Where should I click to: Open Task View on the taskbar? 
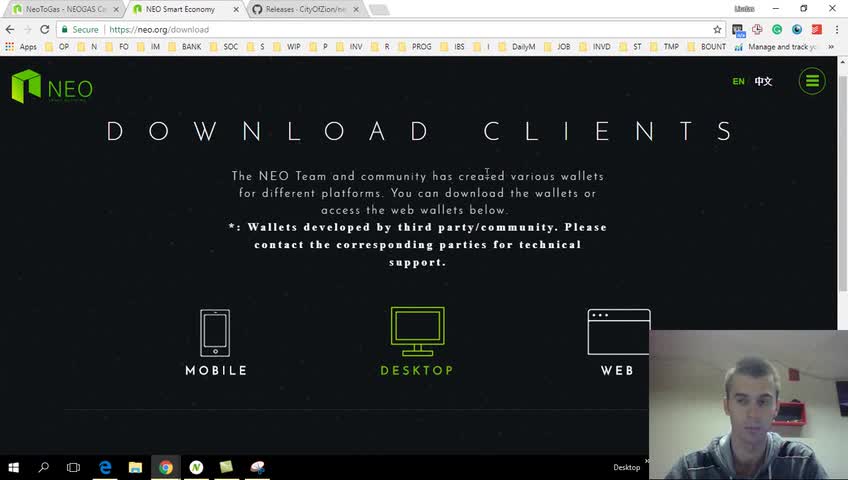pyautogui.click(x=73, y=467)
